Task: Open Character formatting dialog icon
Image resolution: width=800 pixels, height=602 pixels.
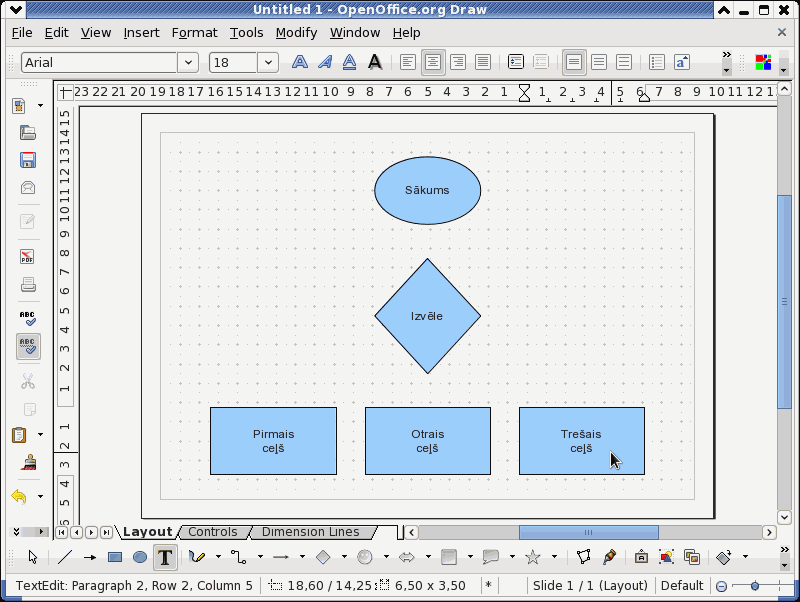Action: click(682, 62)
